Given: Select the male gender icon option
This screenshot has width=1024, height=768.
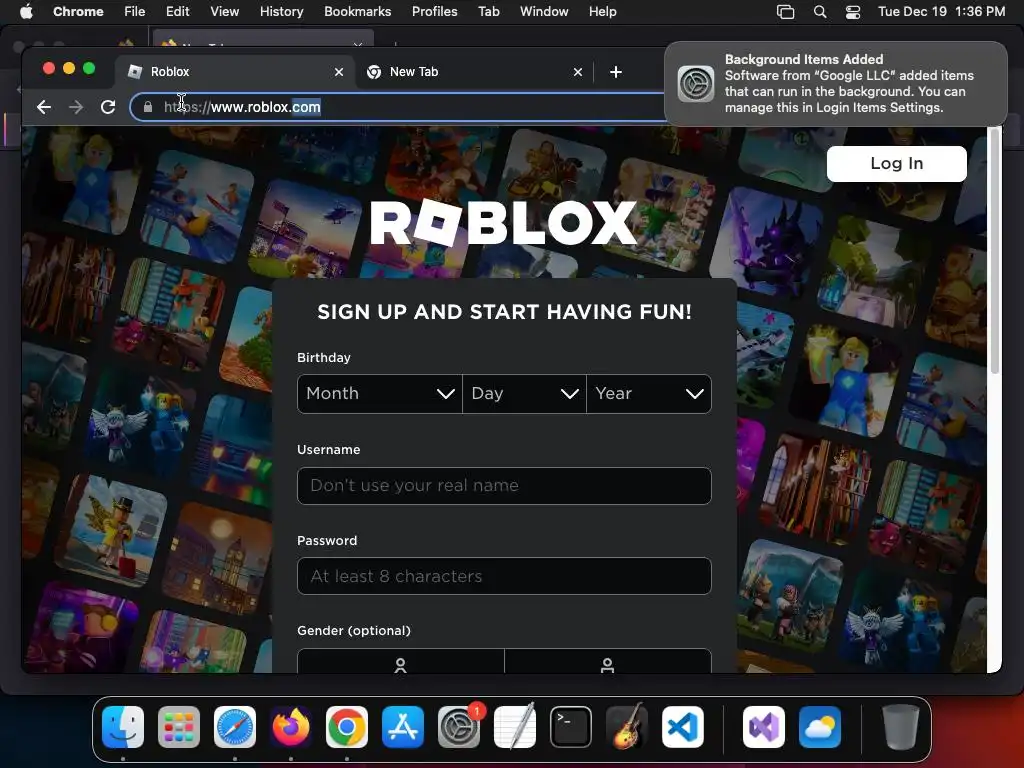Looking at the screenshot, I should pos(607,662).
